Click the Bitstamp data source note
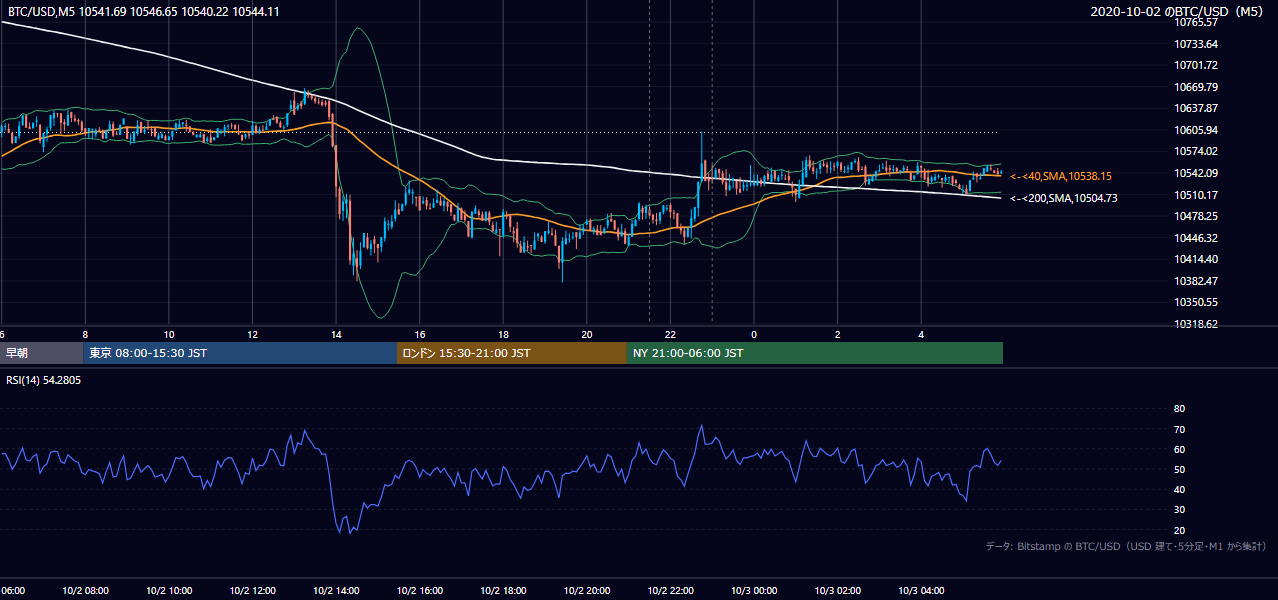Viewport: 1278px width, 600px height. [x=1126, y=547]
